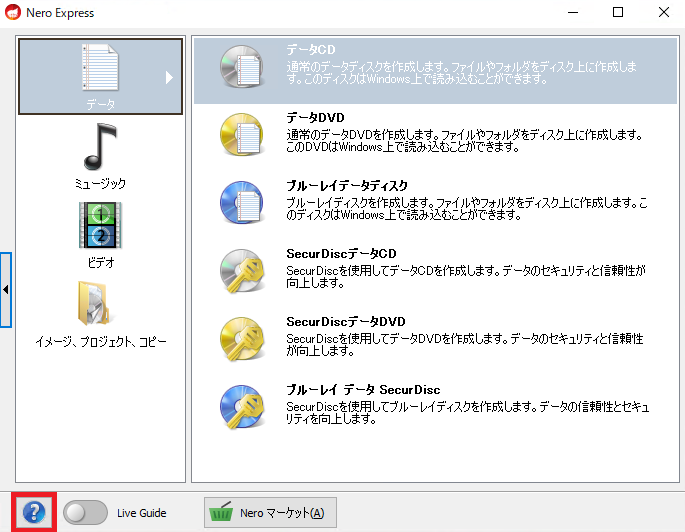Click the データDVD description text
Viewport: 685px width, 532px height.
(x=464, y=141)
